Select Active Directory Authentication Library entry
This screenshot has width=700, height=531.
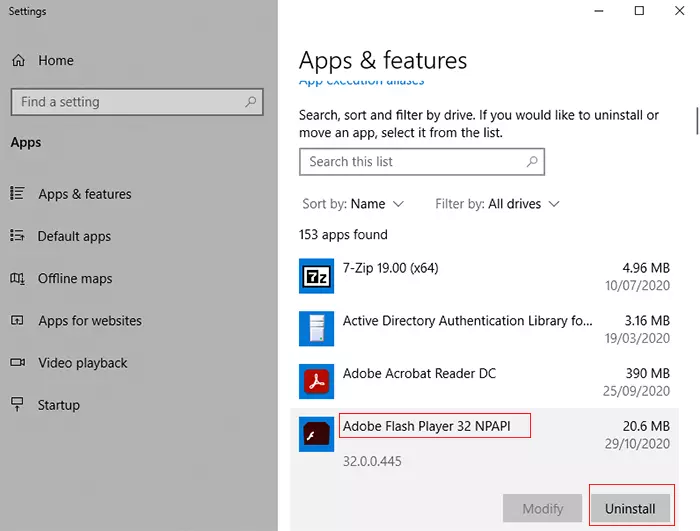[484, 329]
